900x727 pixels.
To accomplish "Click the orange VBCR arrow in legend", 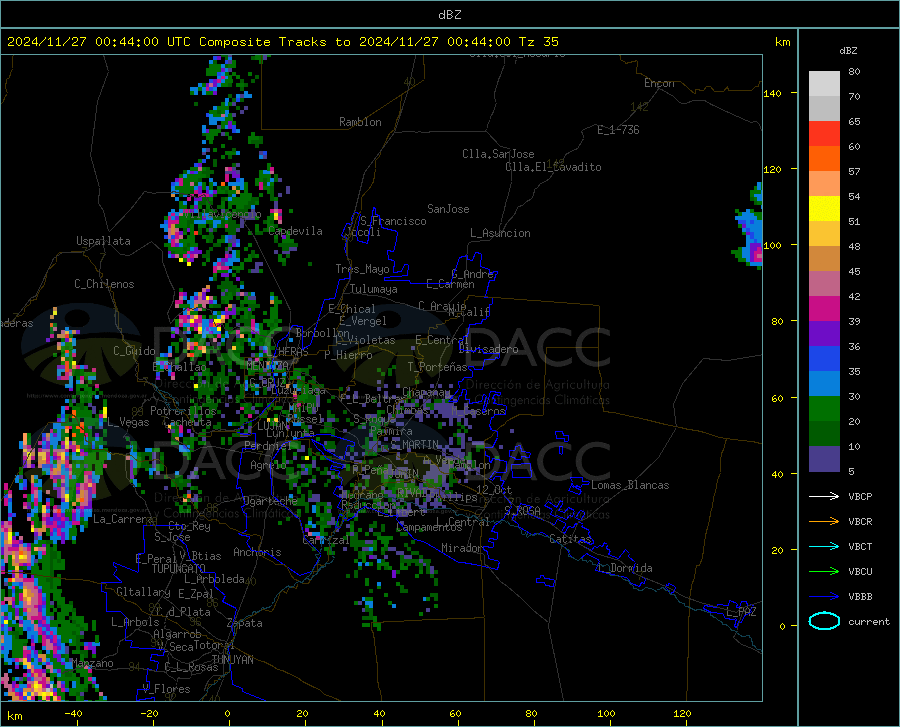I will [x=824, y=521].
